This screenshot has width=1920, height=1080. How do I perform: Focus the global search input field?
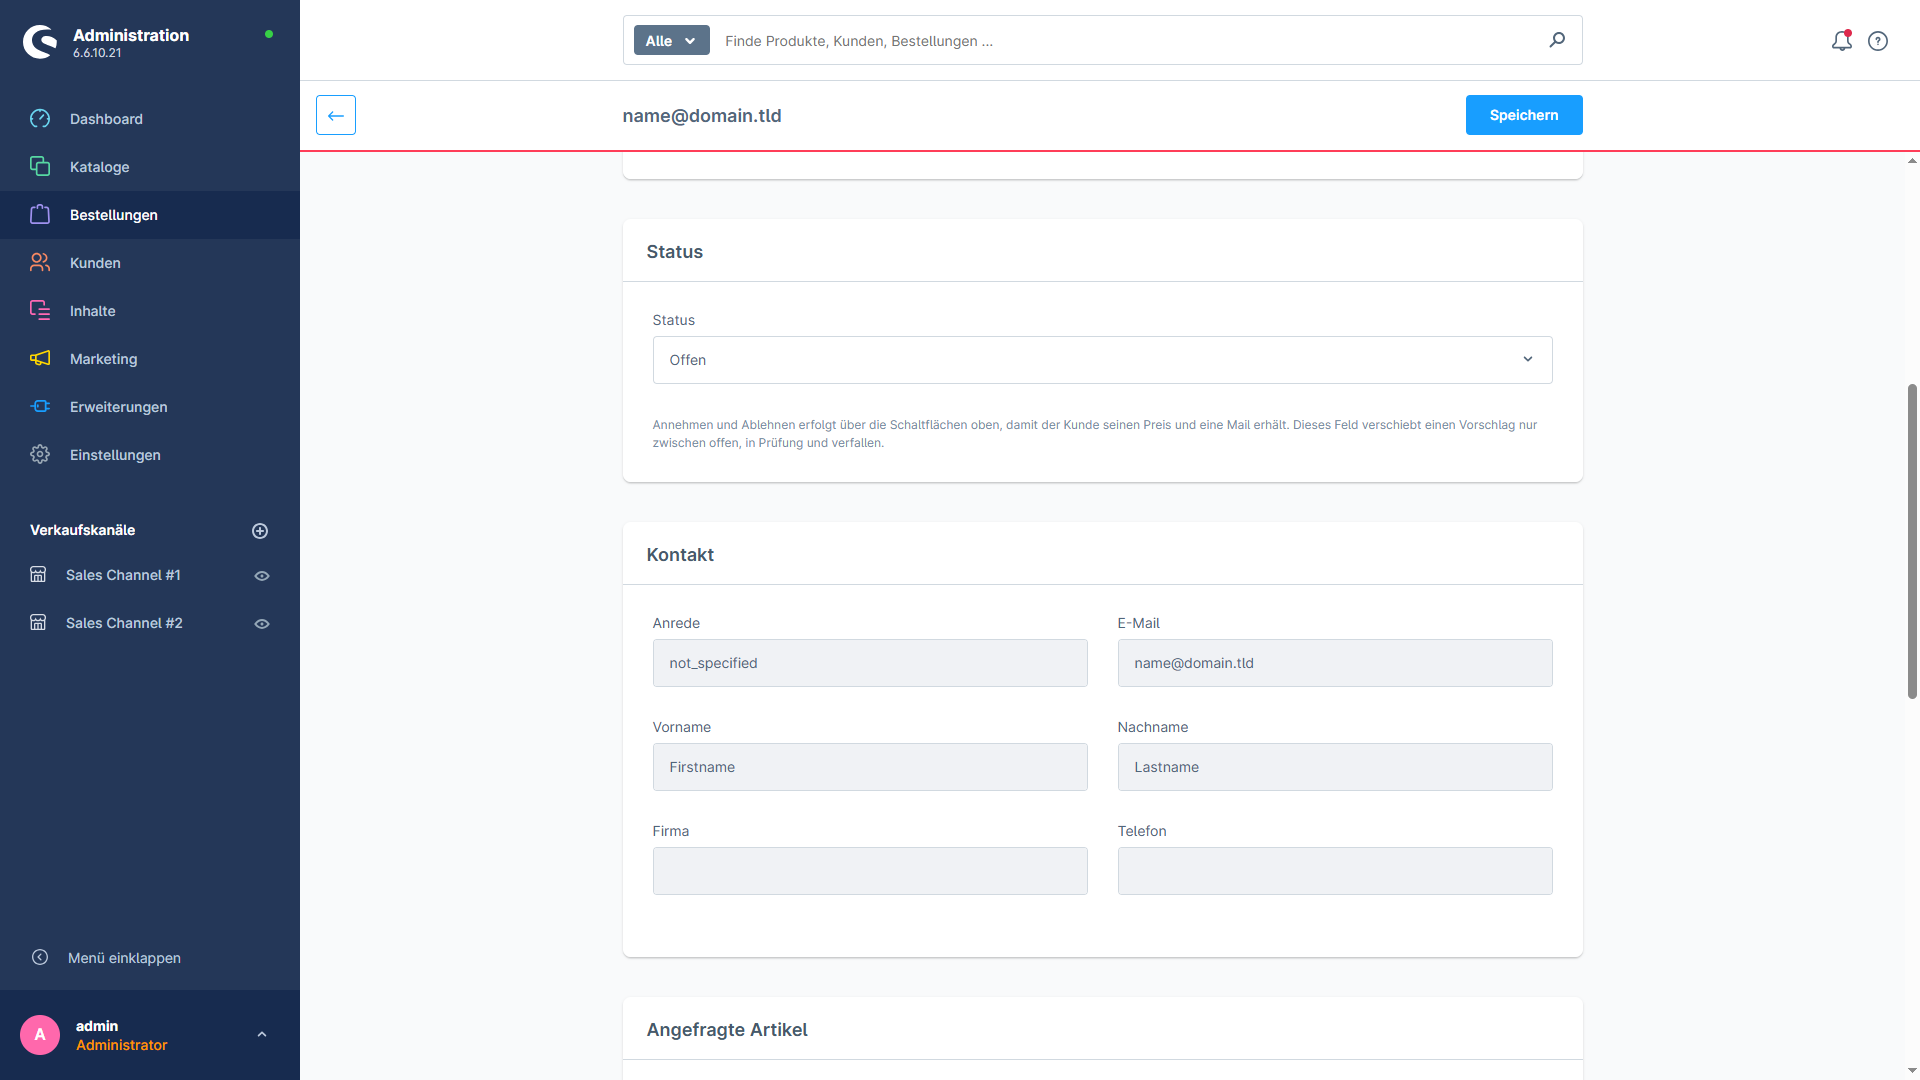1130,41
